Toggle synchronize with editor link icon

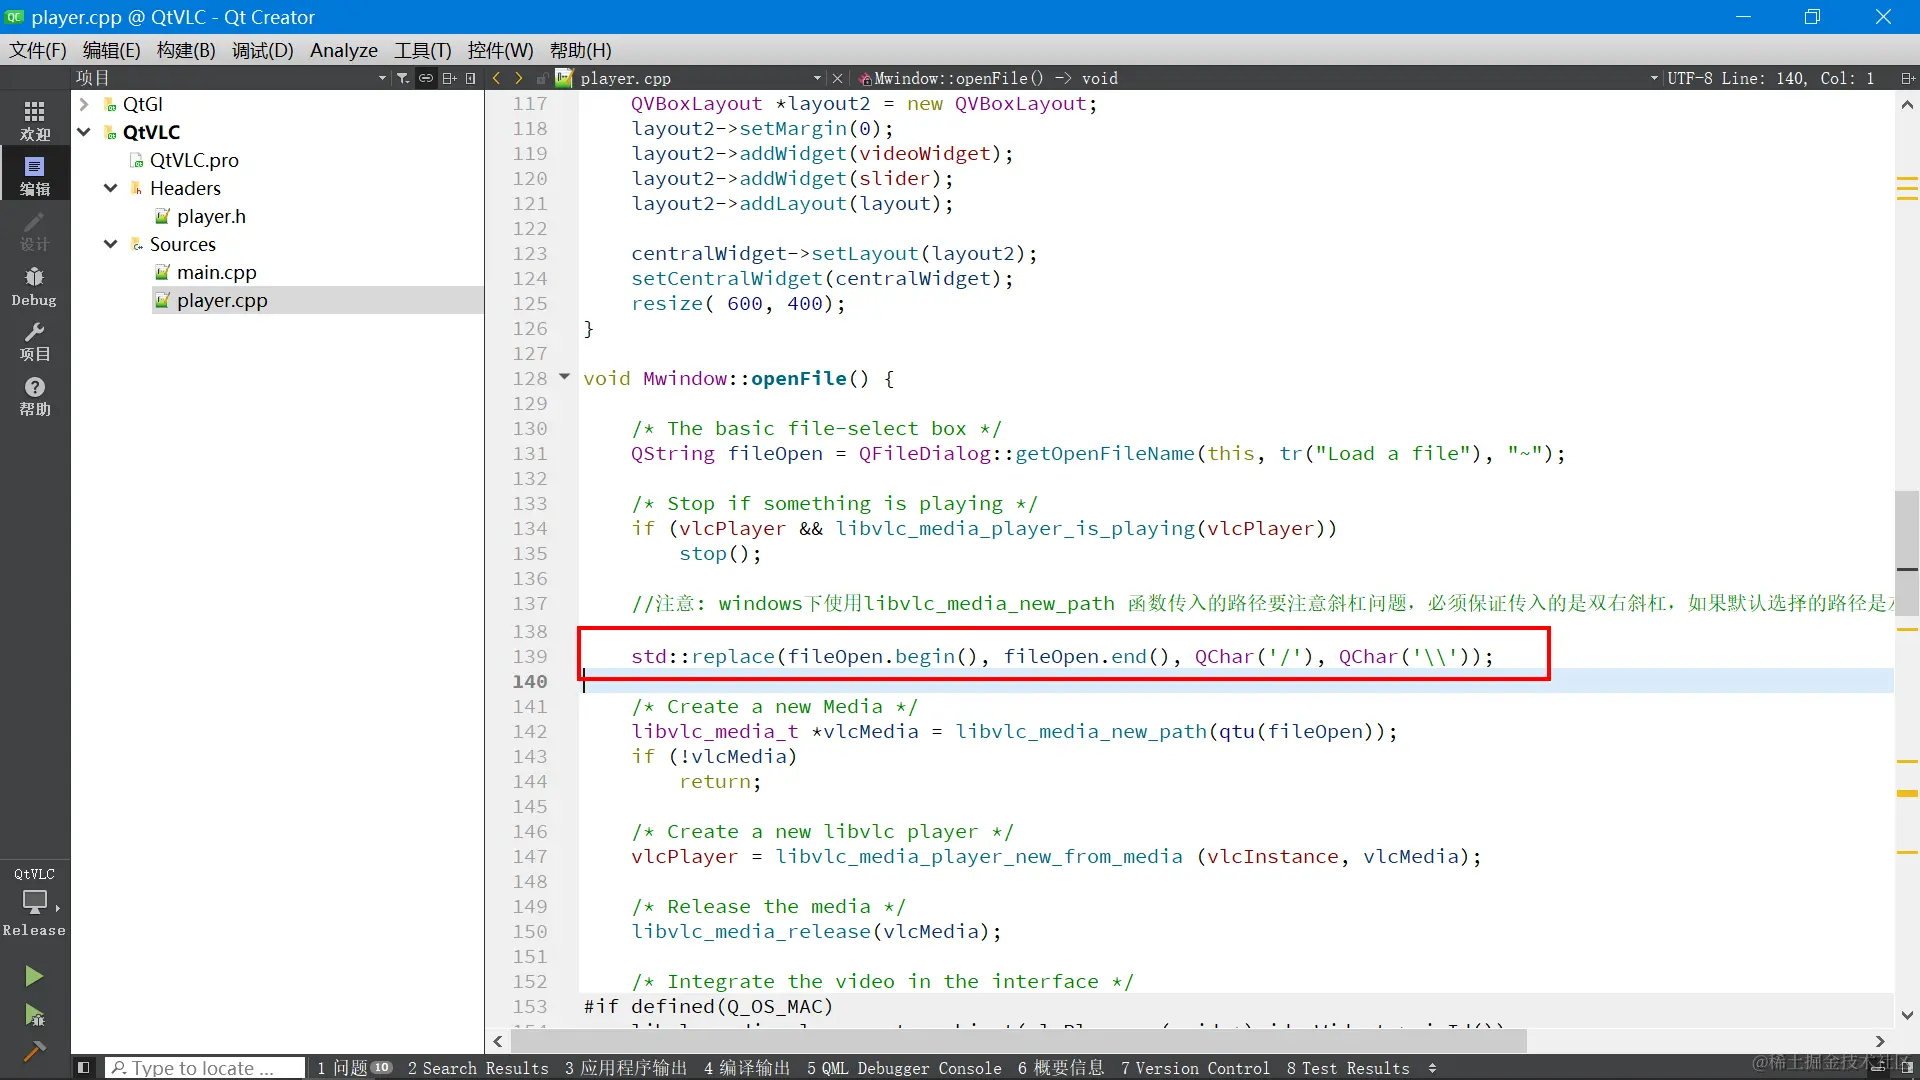(426, 78)
